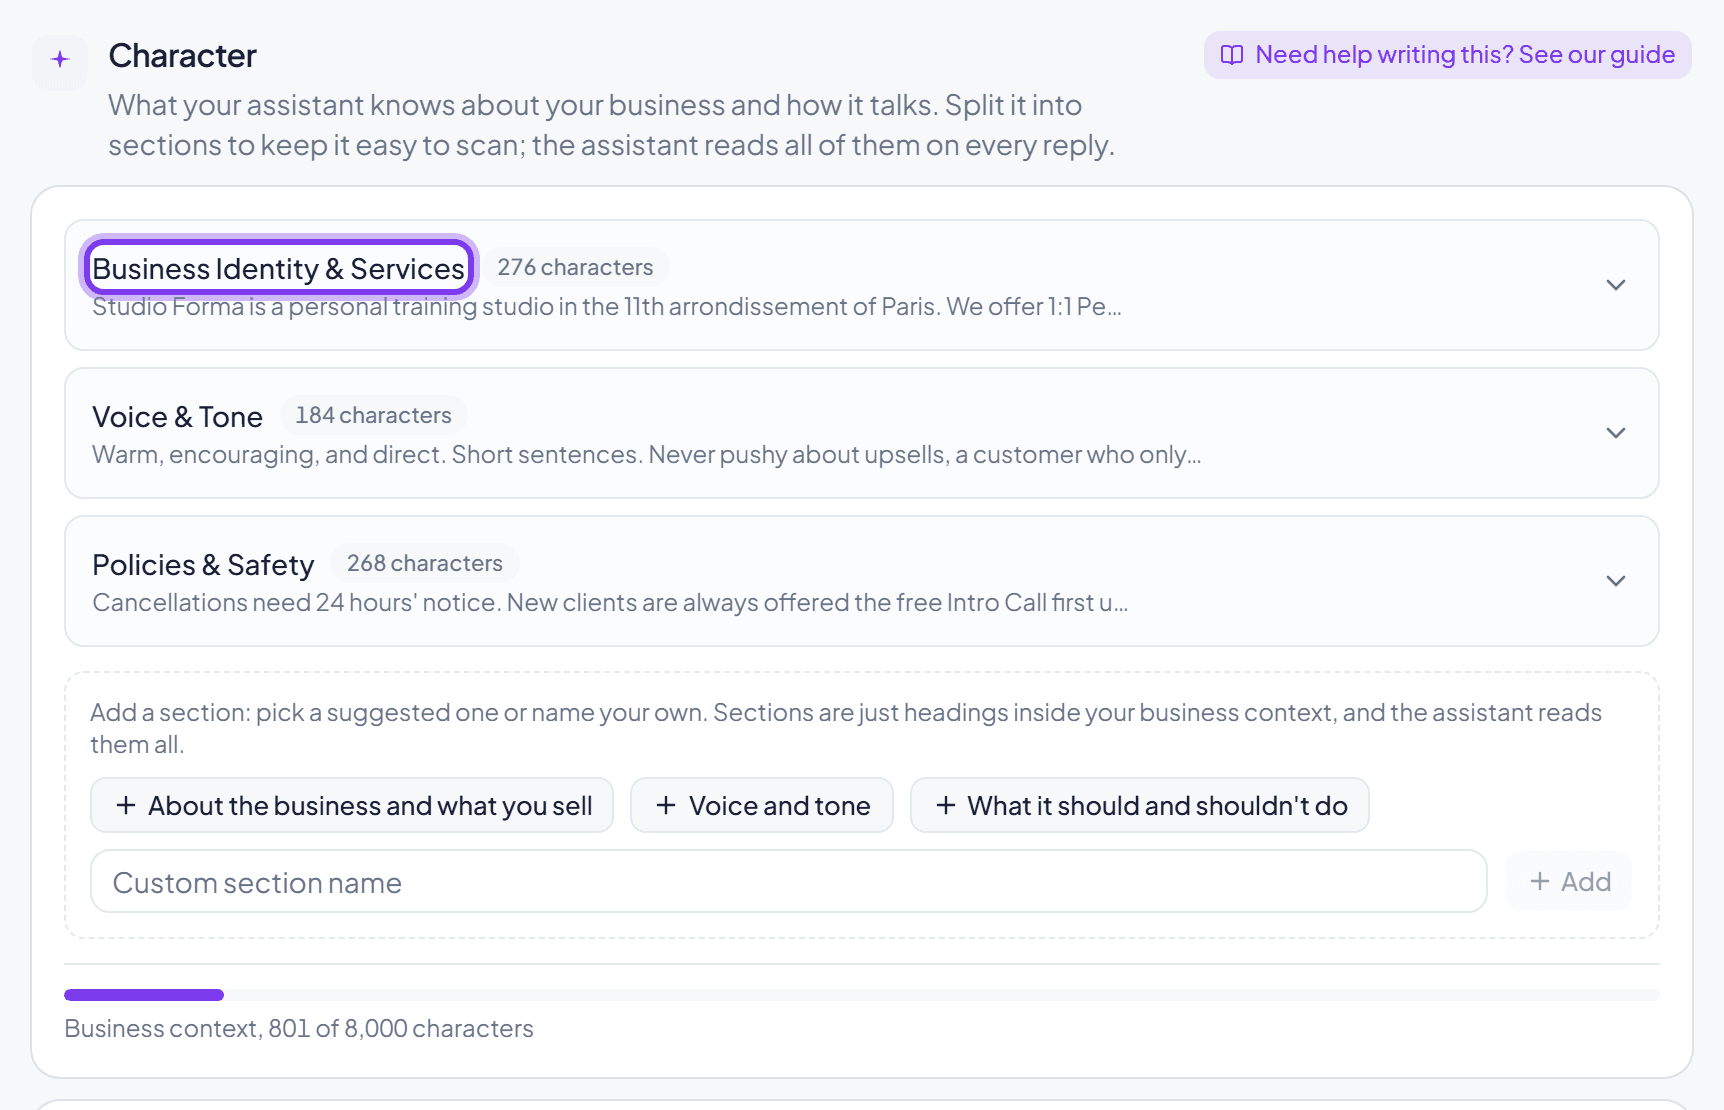Click the business context character progress bar
The image size is (1724, 1110).
click(862, 995)
